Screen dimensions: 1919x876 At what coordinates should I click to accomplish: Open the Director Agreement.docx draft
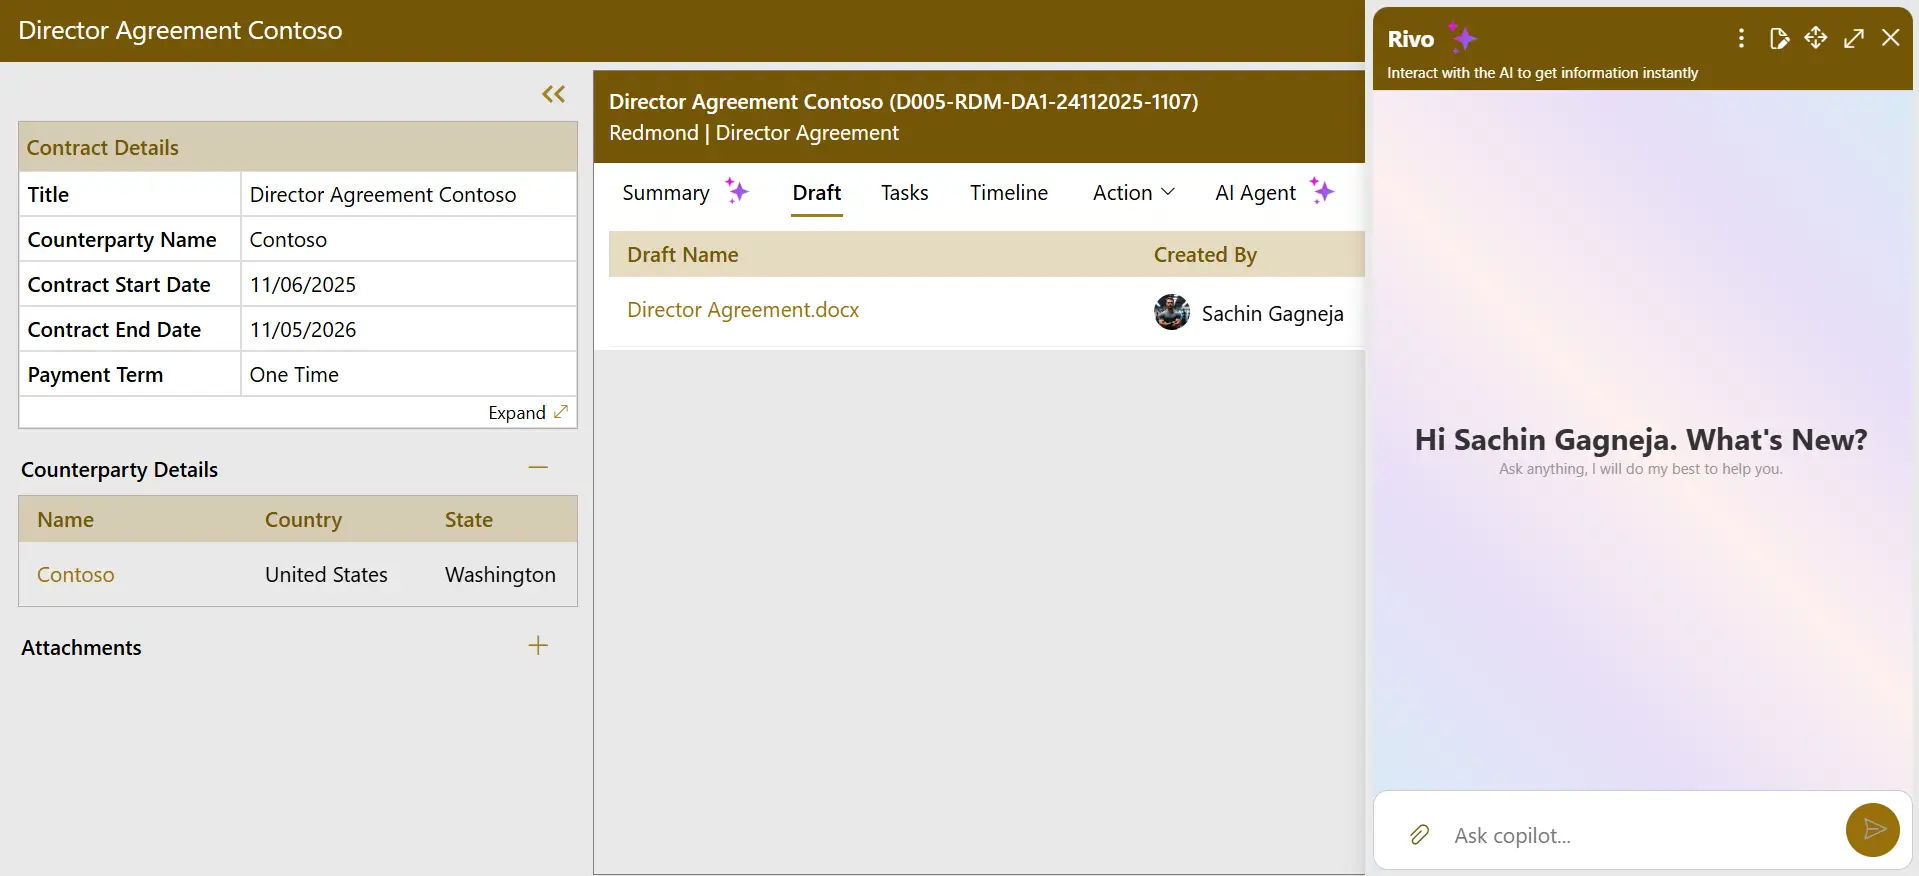tap(743, 310)
